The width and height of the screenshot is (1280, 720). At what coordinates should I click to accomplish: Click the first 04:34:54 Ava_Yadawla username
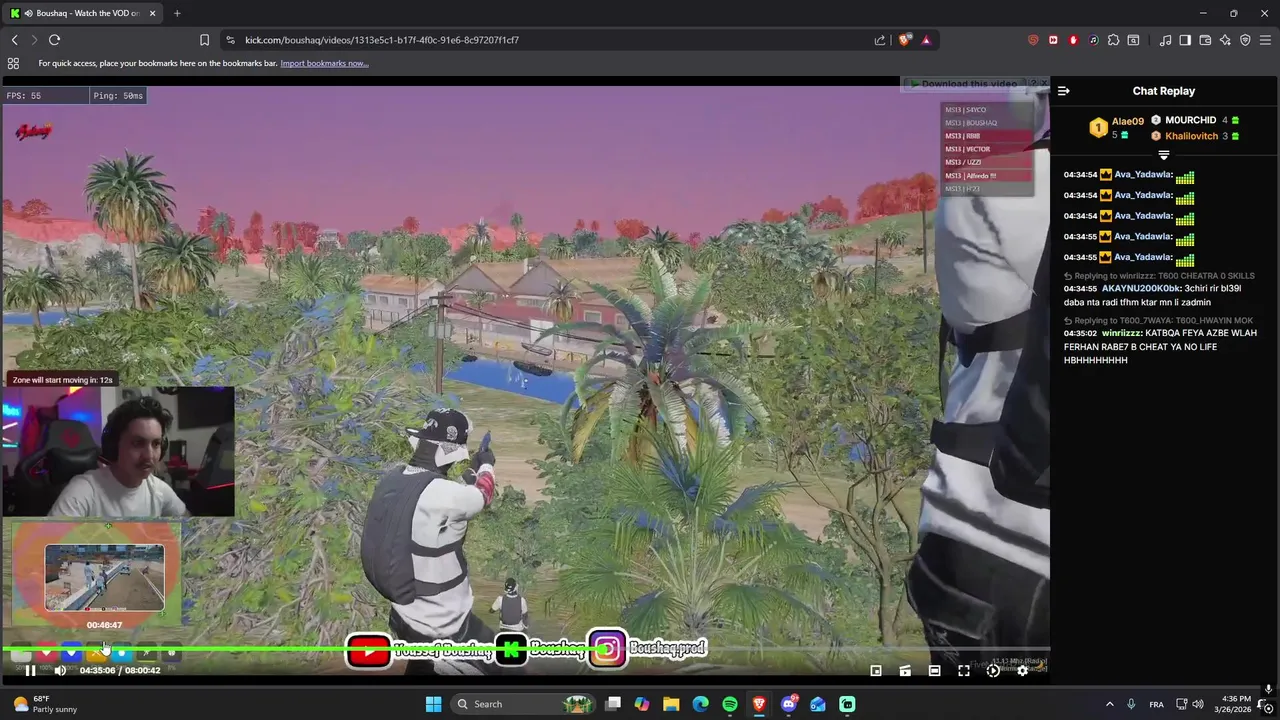[1143, 175]
